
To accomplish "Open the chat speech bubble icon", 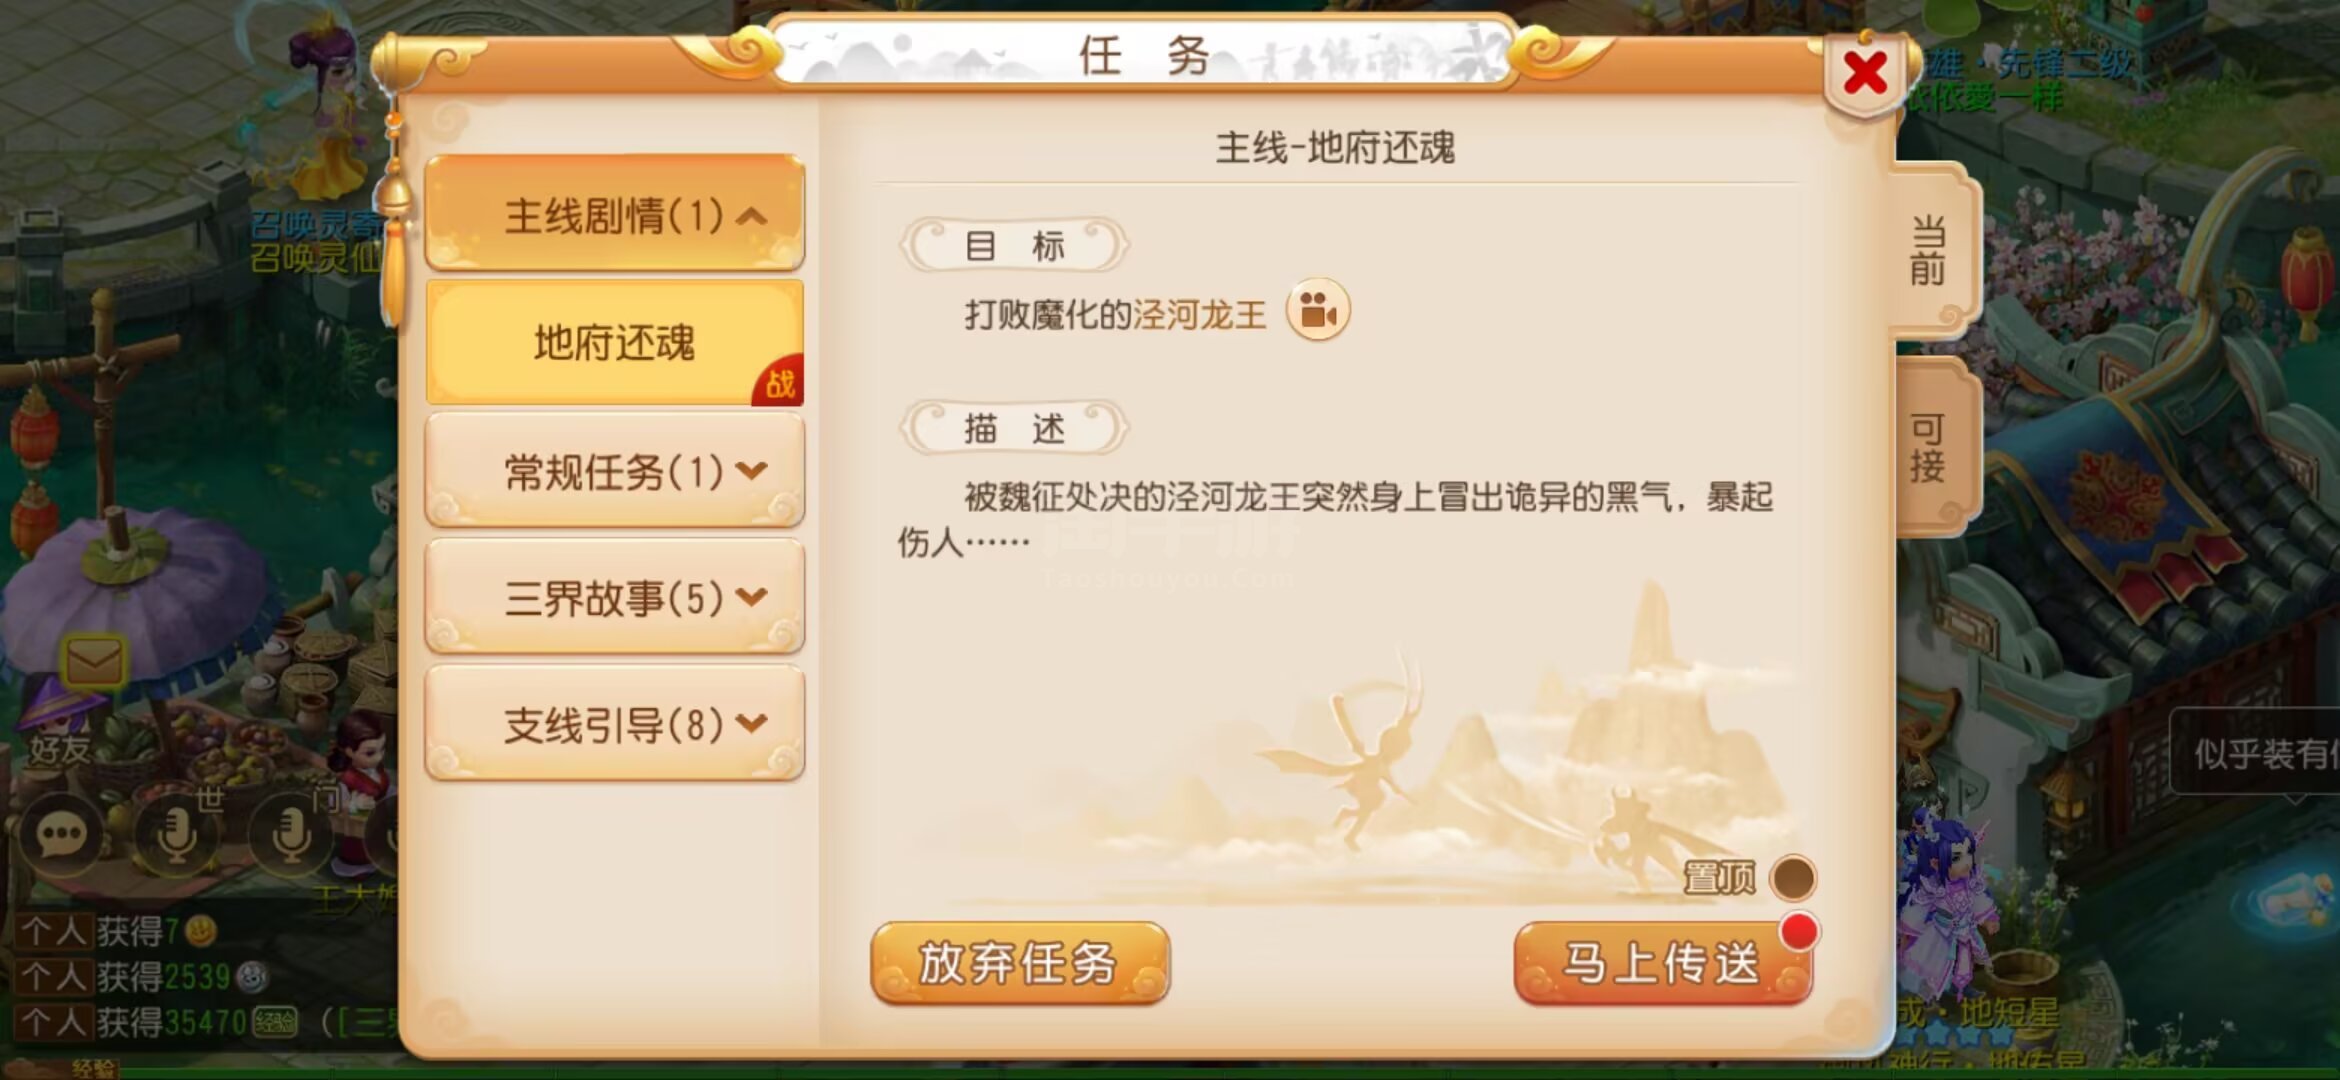I will point(60,834).
